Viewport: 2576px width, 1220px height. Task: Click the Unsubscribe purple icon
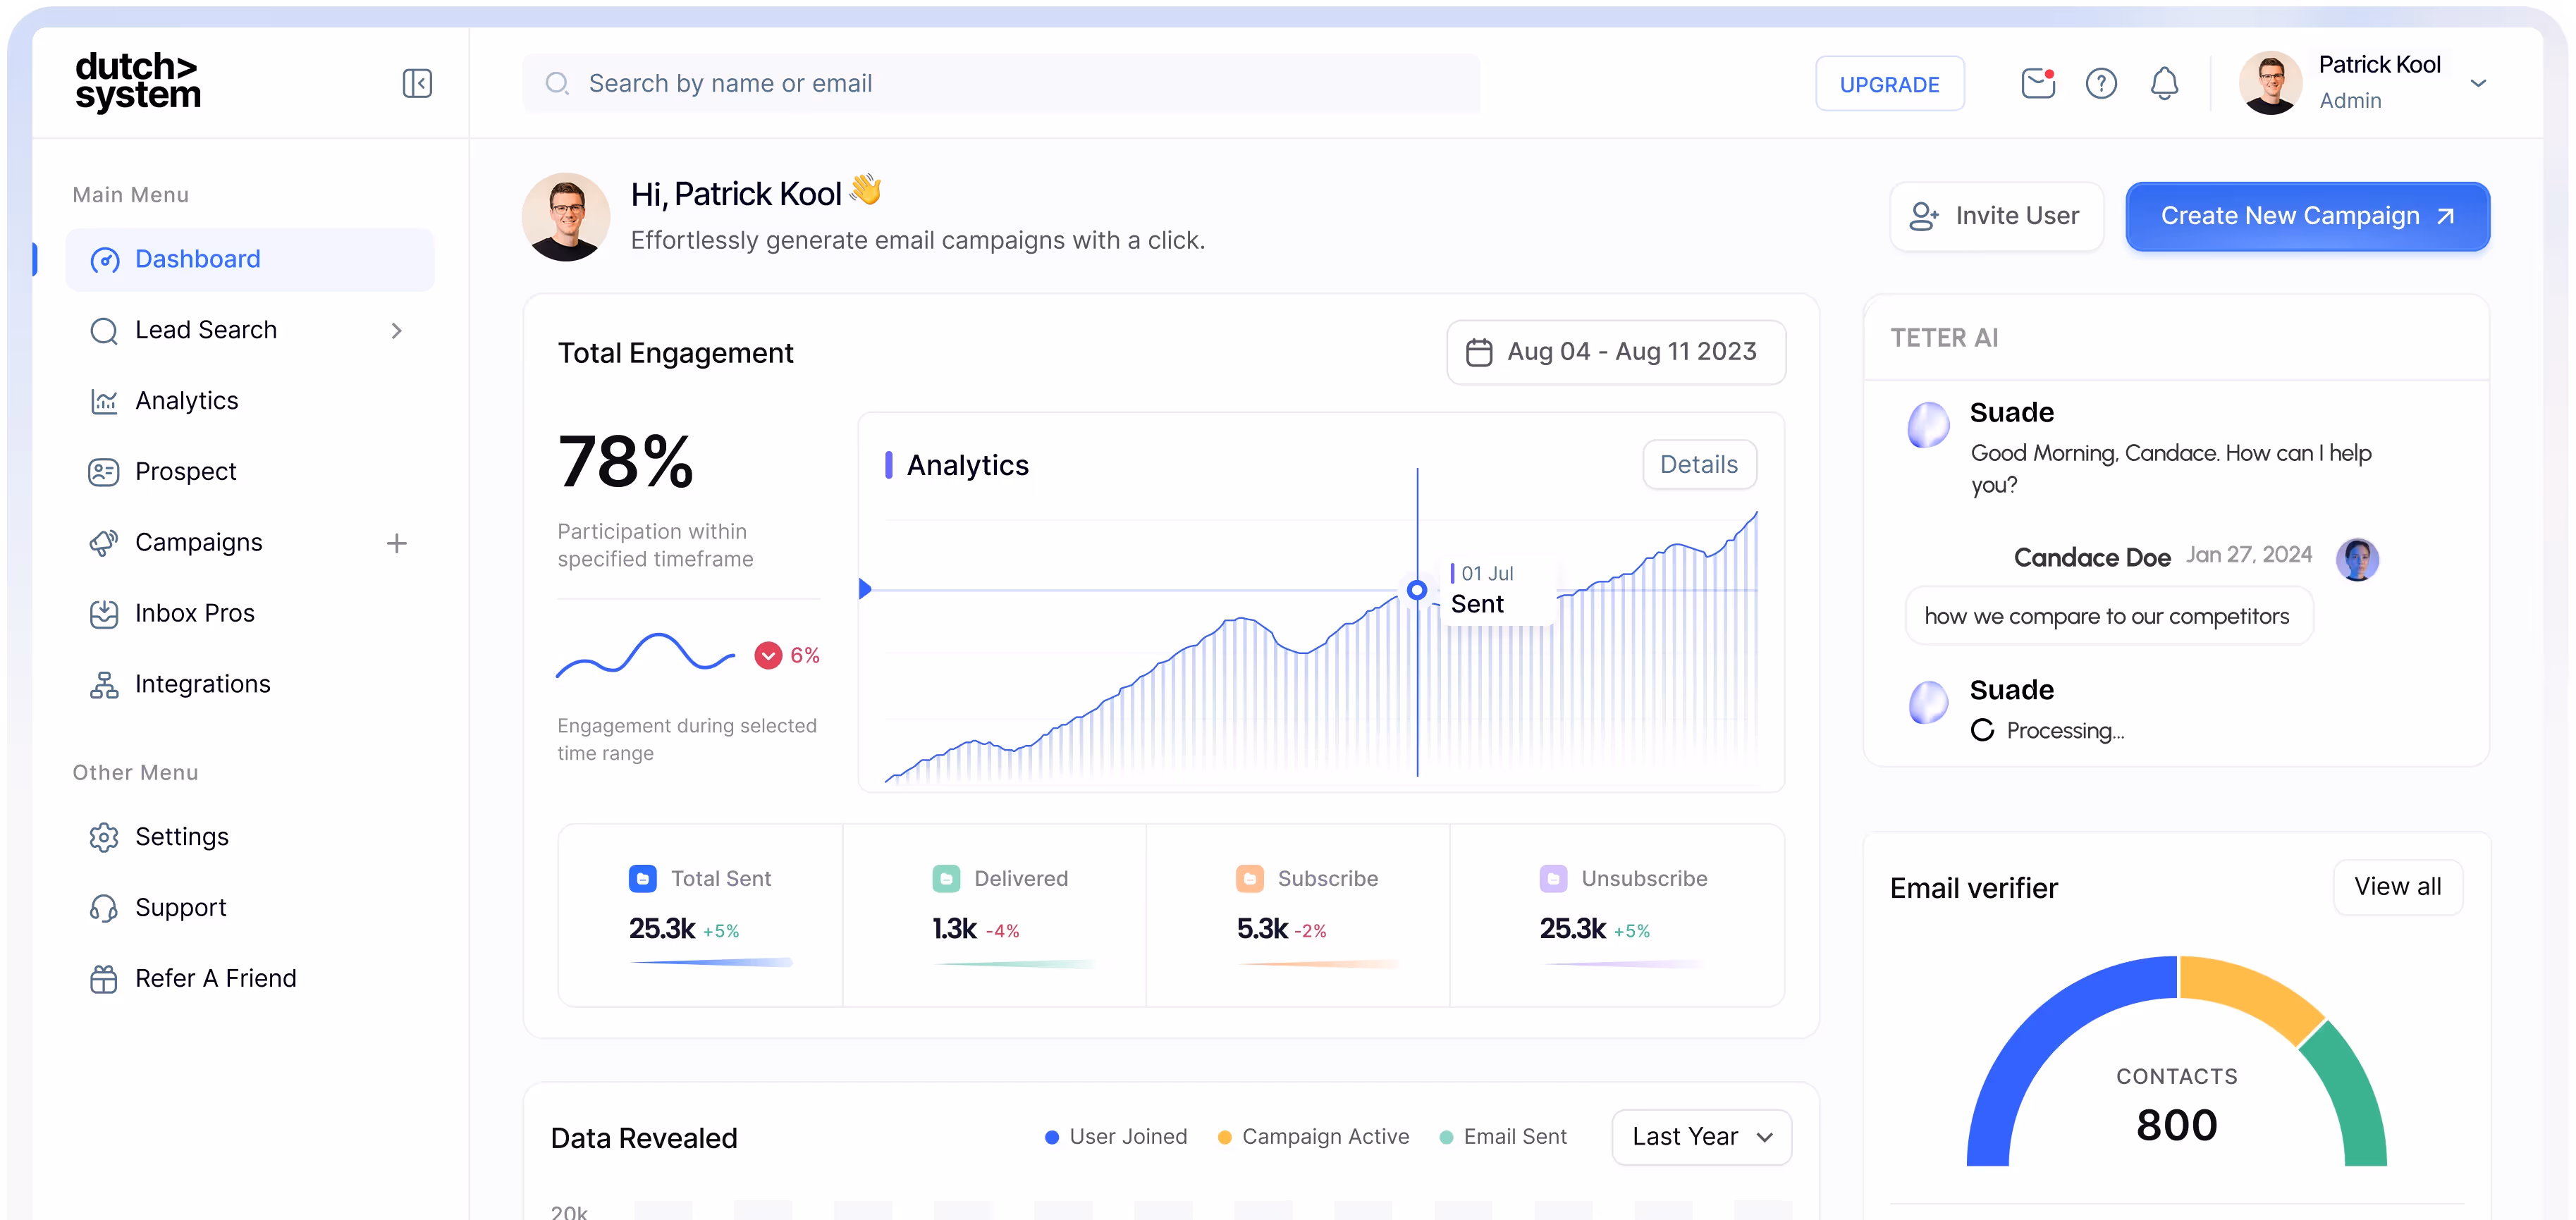point(1553,879)
